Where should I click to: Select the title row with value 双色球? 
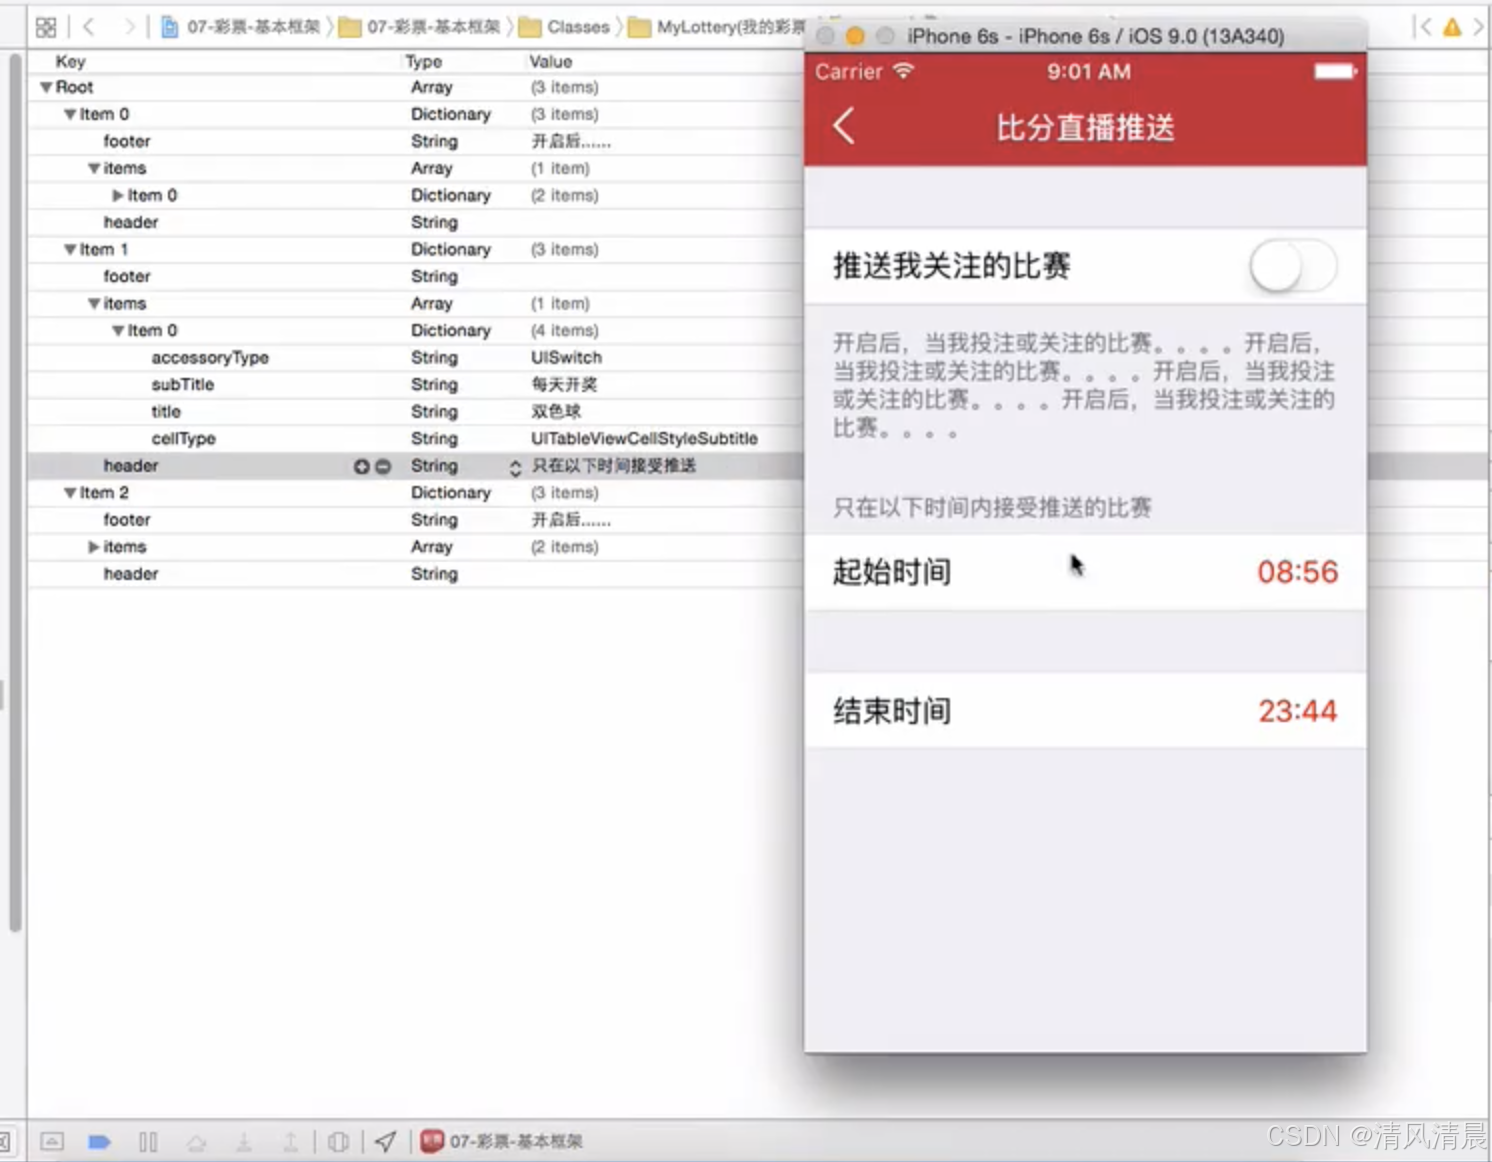[415, 411]
